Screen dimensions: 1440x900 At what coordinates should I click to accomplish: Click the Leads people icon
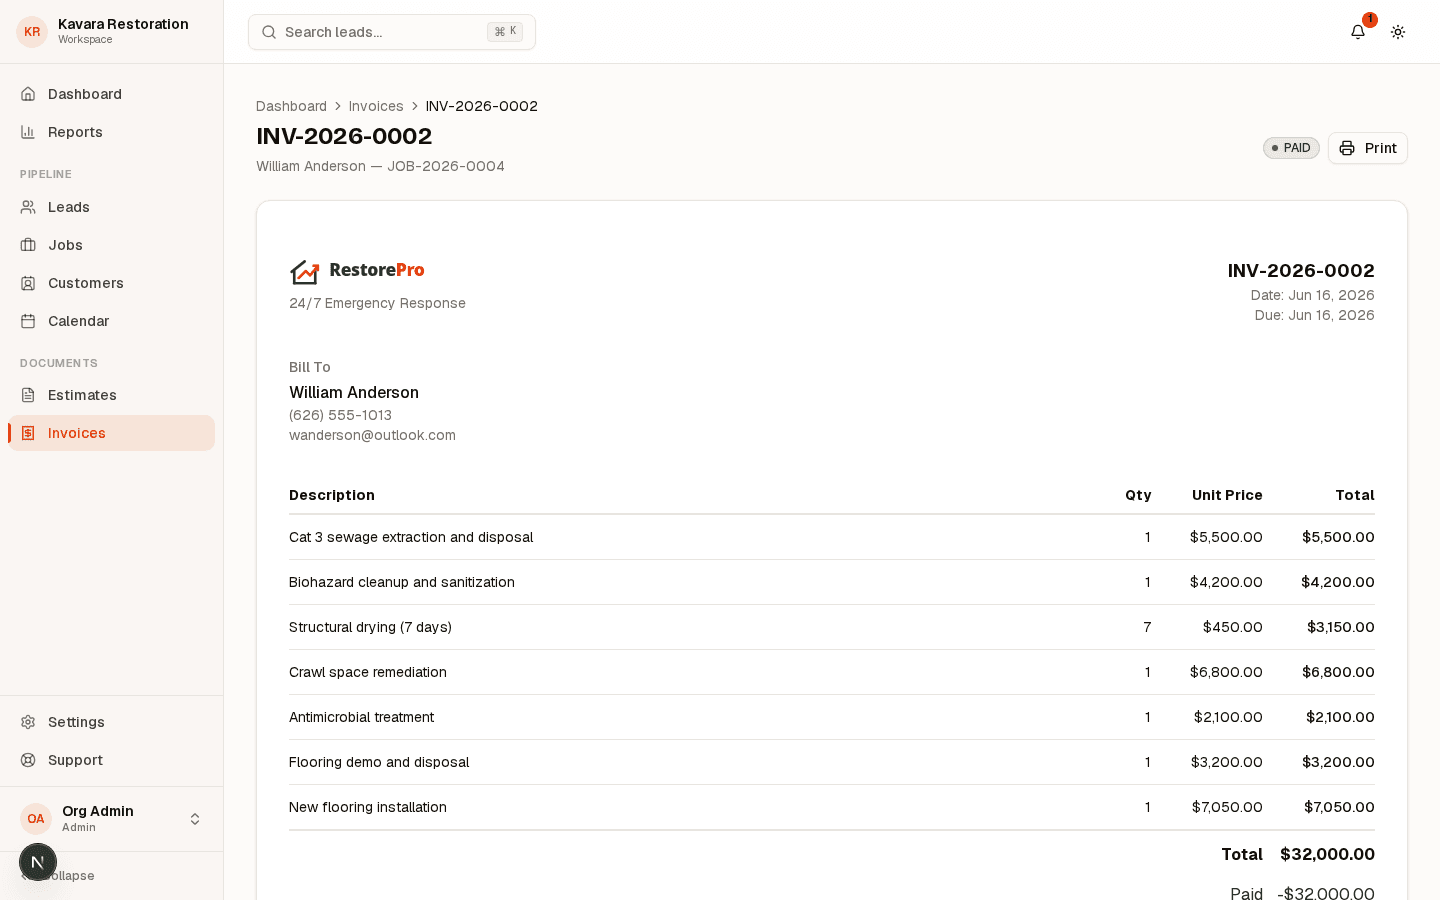pos(28,207)
